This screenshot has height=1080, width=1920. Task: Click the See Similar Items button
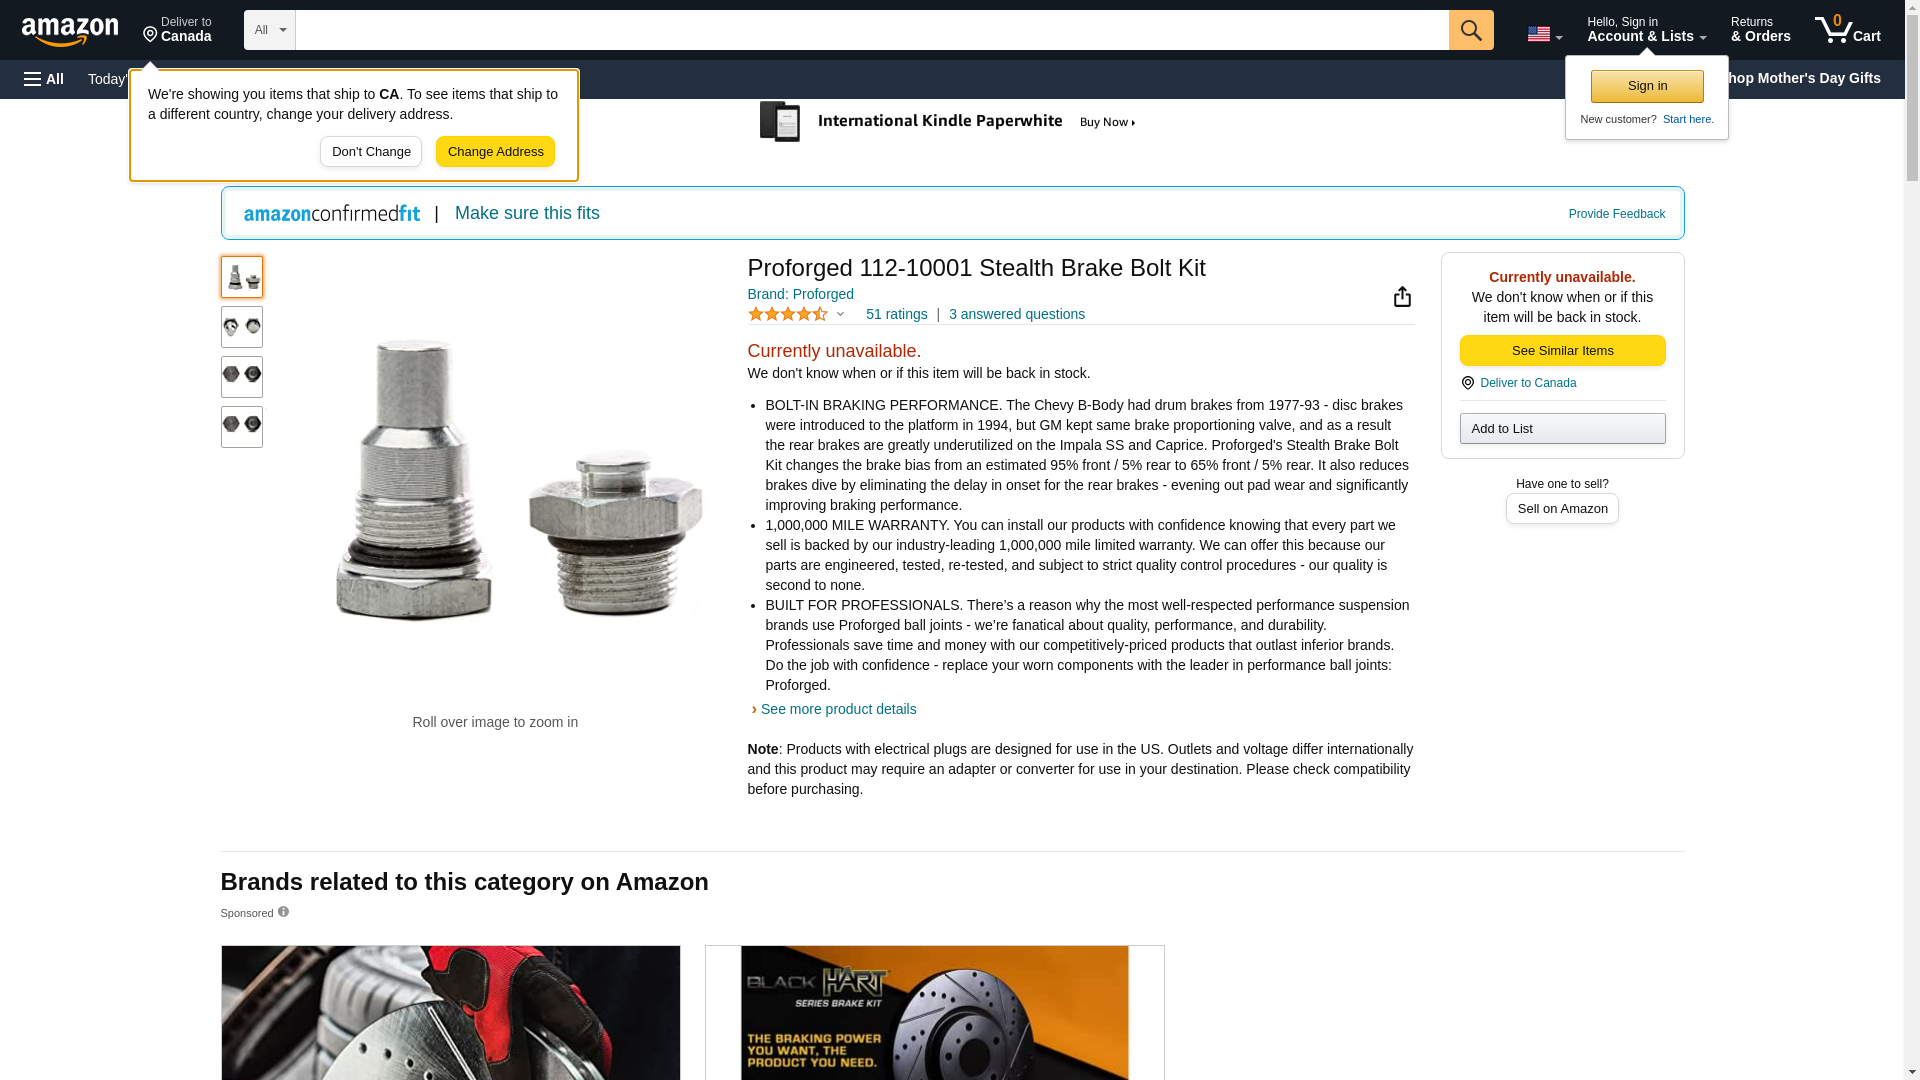[1562, 351]
